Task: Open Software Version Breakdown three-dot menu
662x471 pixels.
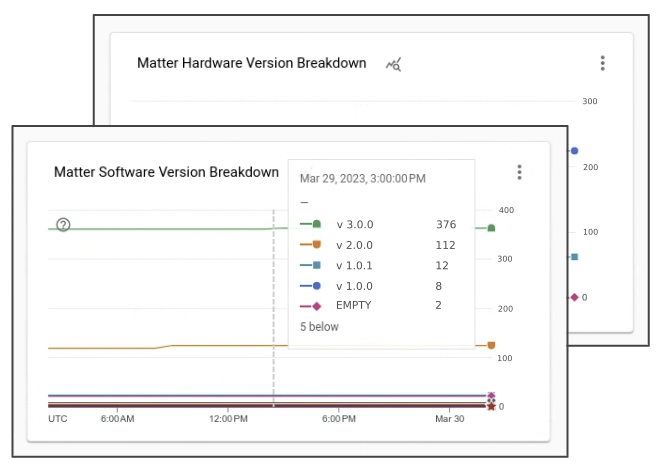Action: click(x=520, y=172)
